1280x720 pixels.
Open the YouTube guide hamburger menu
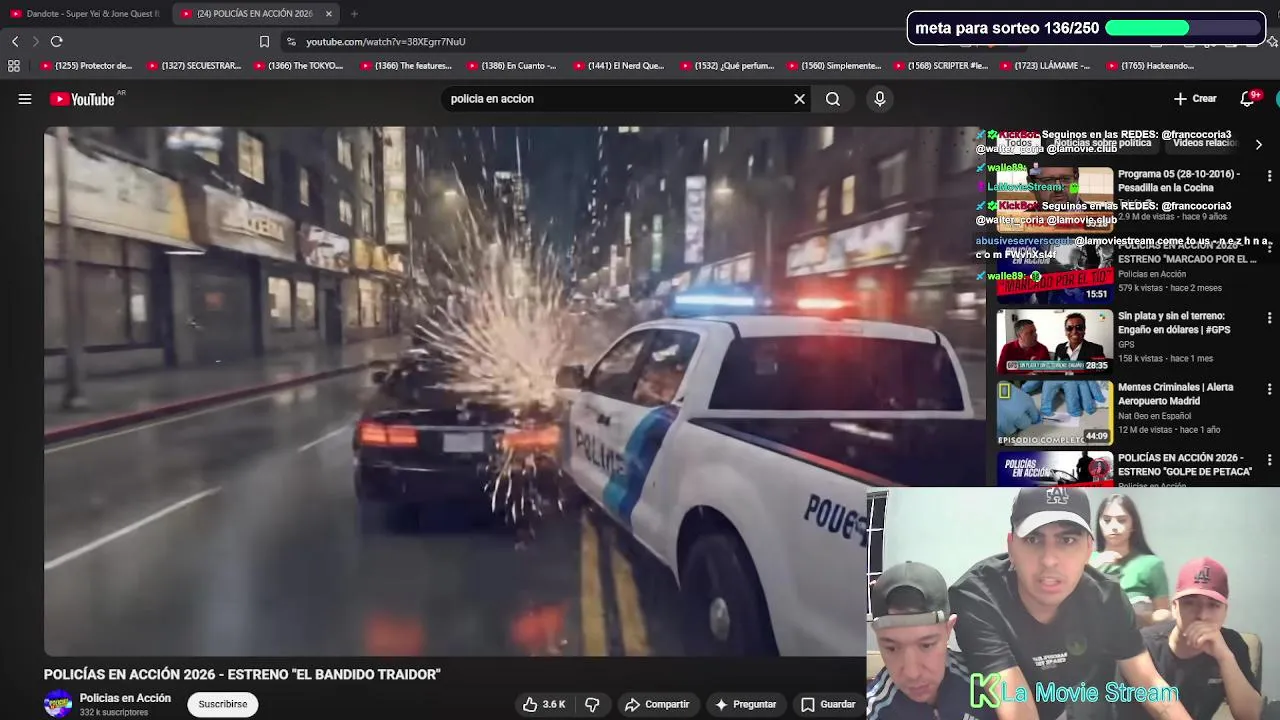click(25, 99)
